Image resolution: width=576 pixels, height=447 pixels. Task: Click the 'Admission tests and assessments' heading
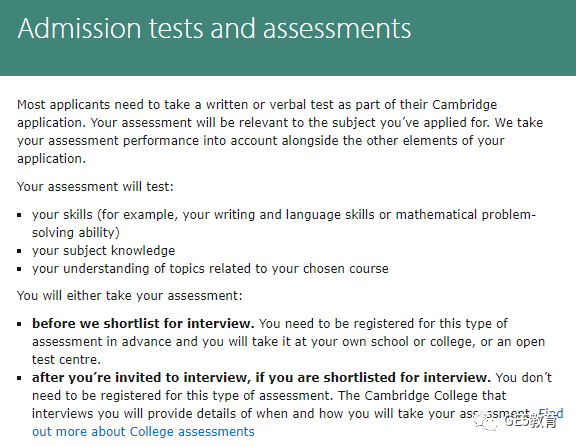tap(214, 28)
